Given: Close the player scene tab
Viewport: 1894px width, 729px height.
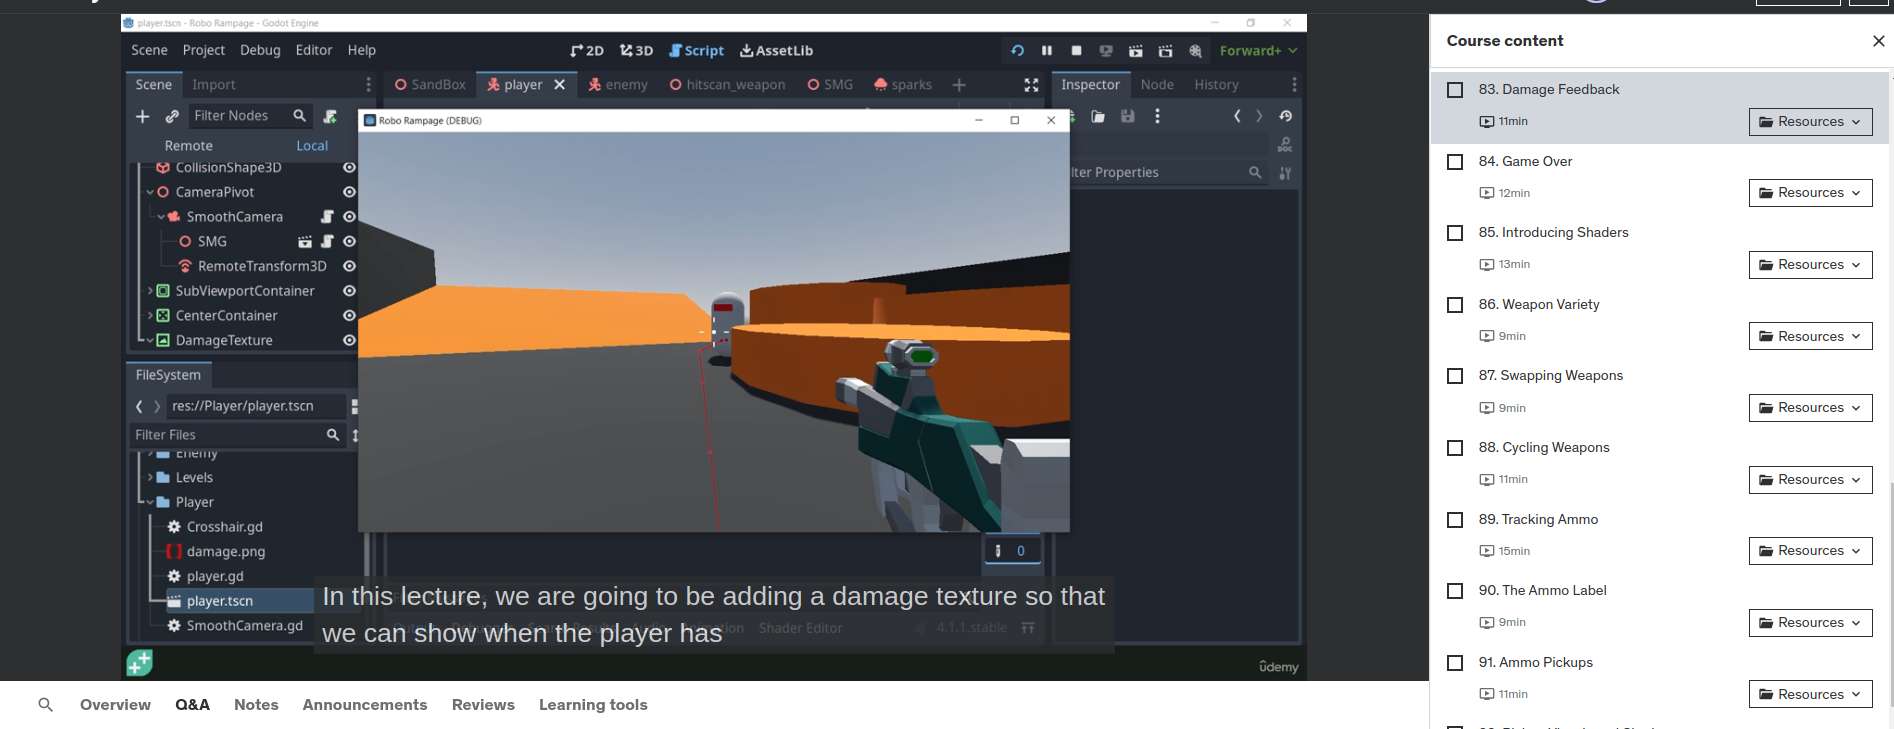Looking at the screenshot, I should point(559,85).
